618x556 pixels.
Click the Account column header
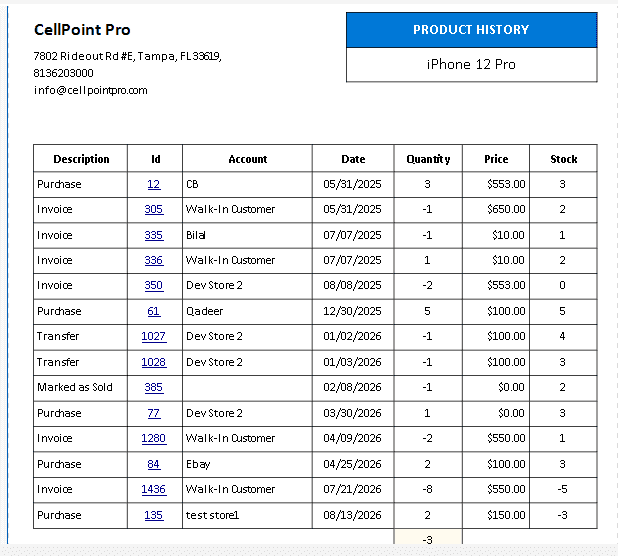point(248,159)
